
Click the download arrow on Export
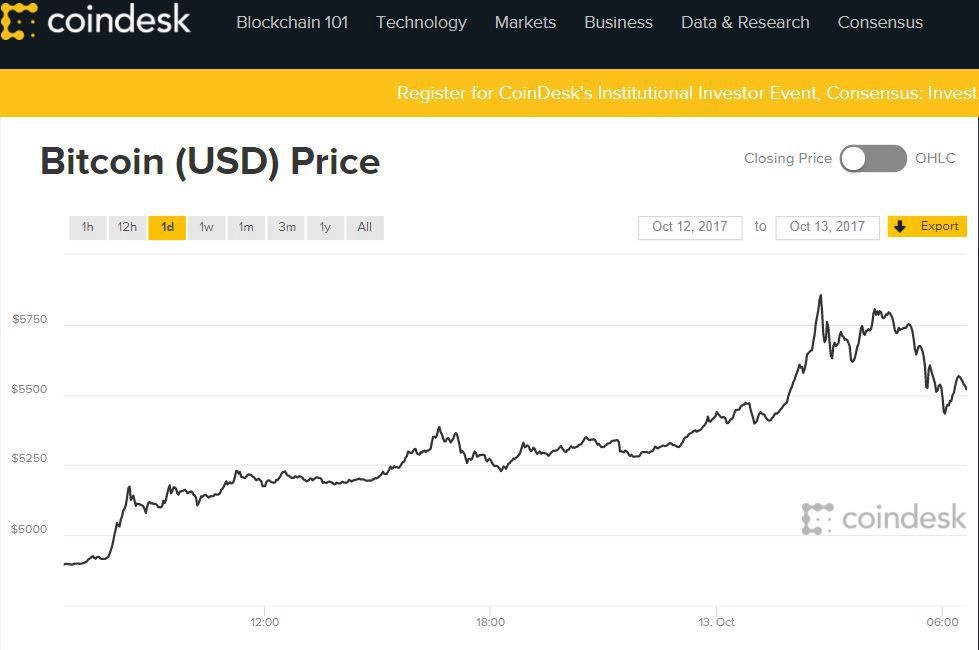[x=900, y=227]
